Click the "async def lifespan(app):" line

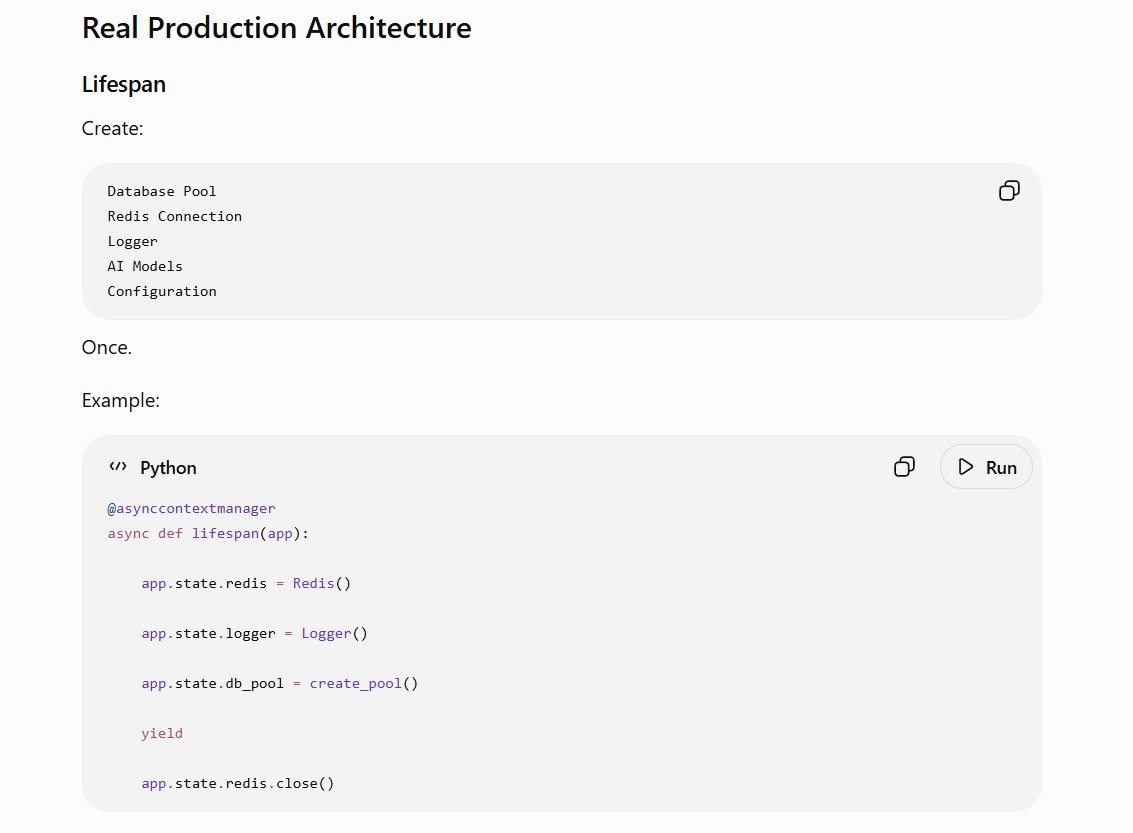coord(208,533)
